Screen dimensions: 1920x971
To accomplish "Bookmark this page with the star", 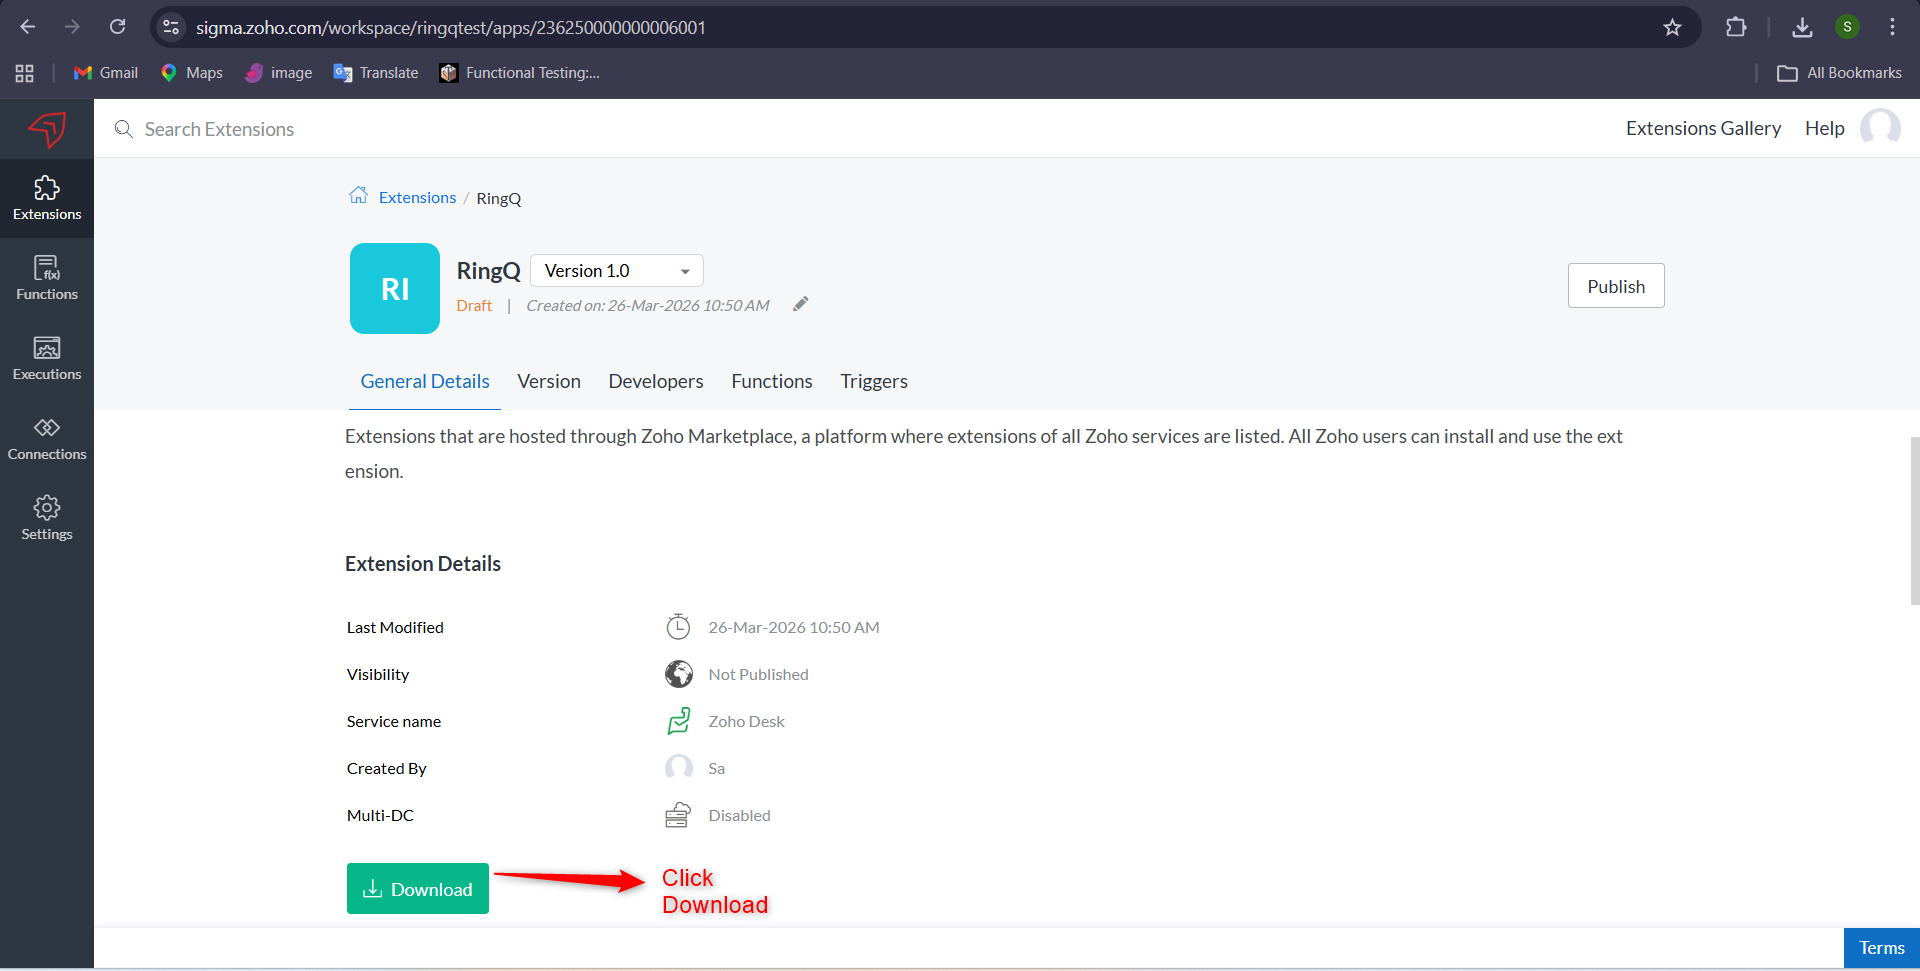I will (x=1672, y=27).
